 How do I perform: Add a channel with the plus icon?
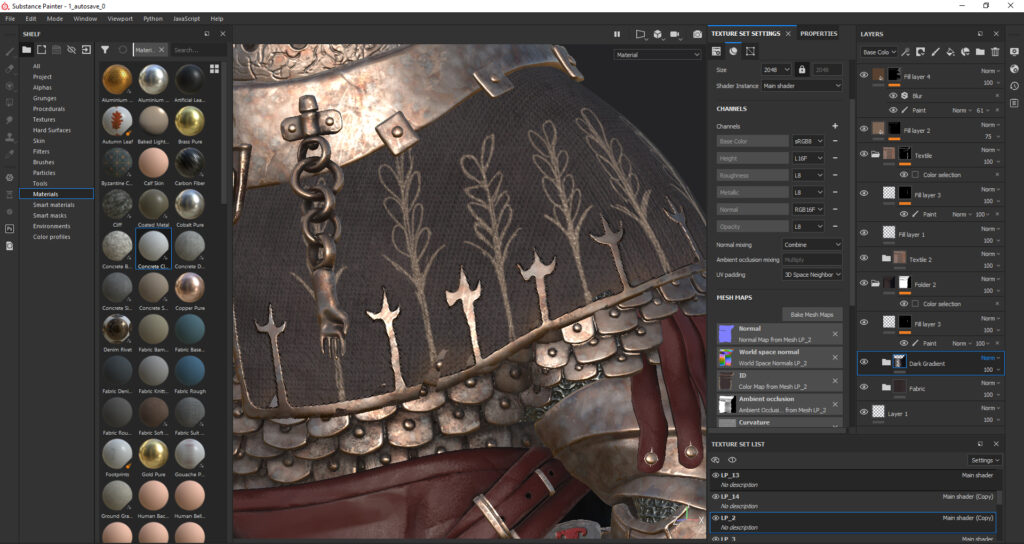(x=835, y=126)
